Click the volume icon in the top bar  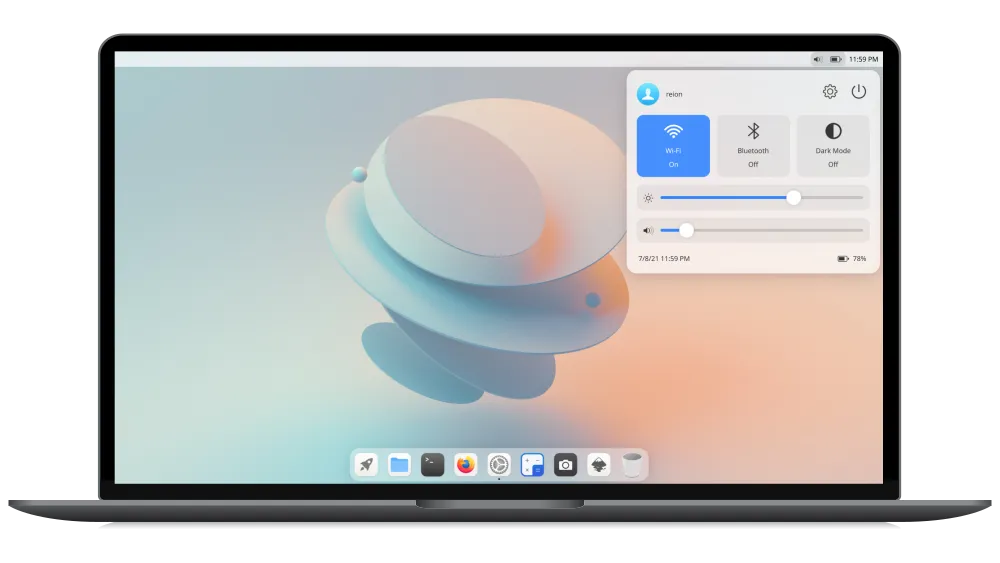point(817,59)
